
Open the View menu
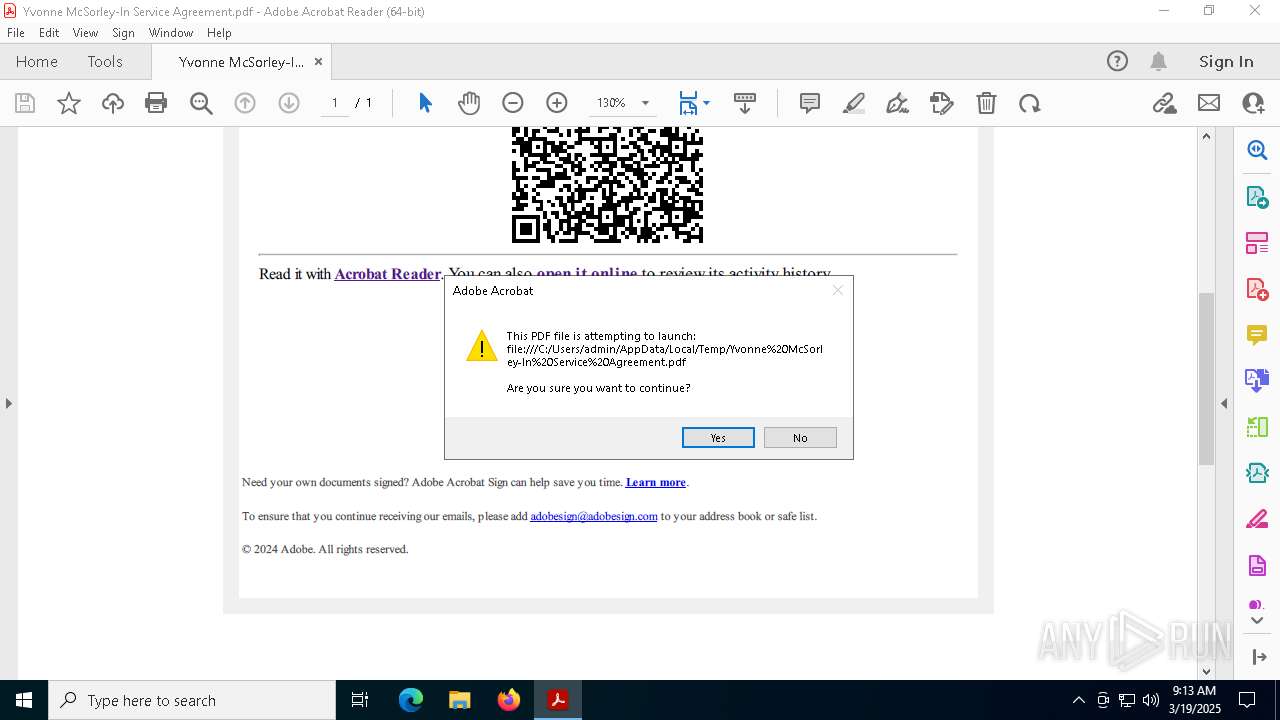(85, 33)
